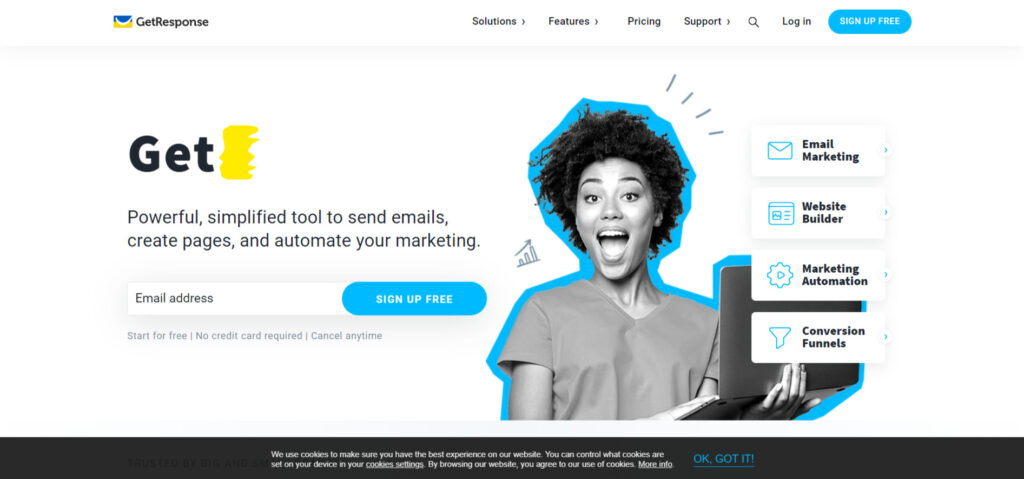Viewport: 1024px width, 479px height.
Task: Expand the Features menu
Action: click(573, 22)
